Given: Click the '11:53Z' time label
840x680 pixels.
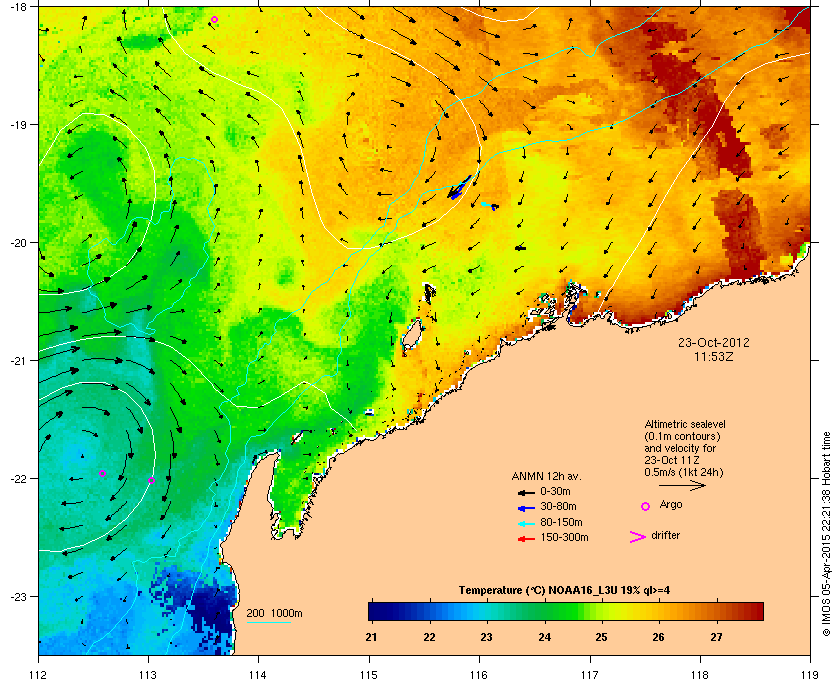Looking at the screenshot, I should point(714,356).
